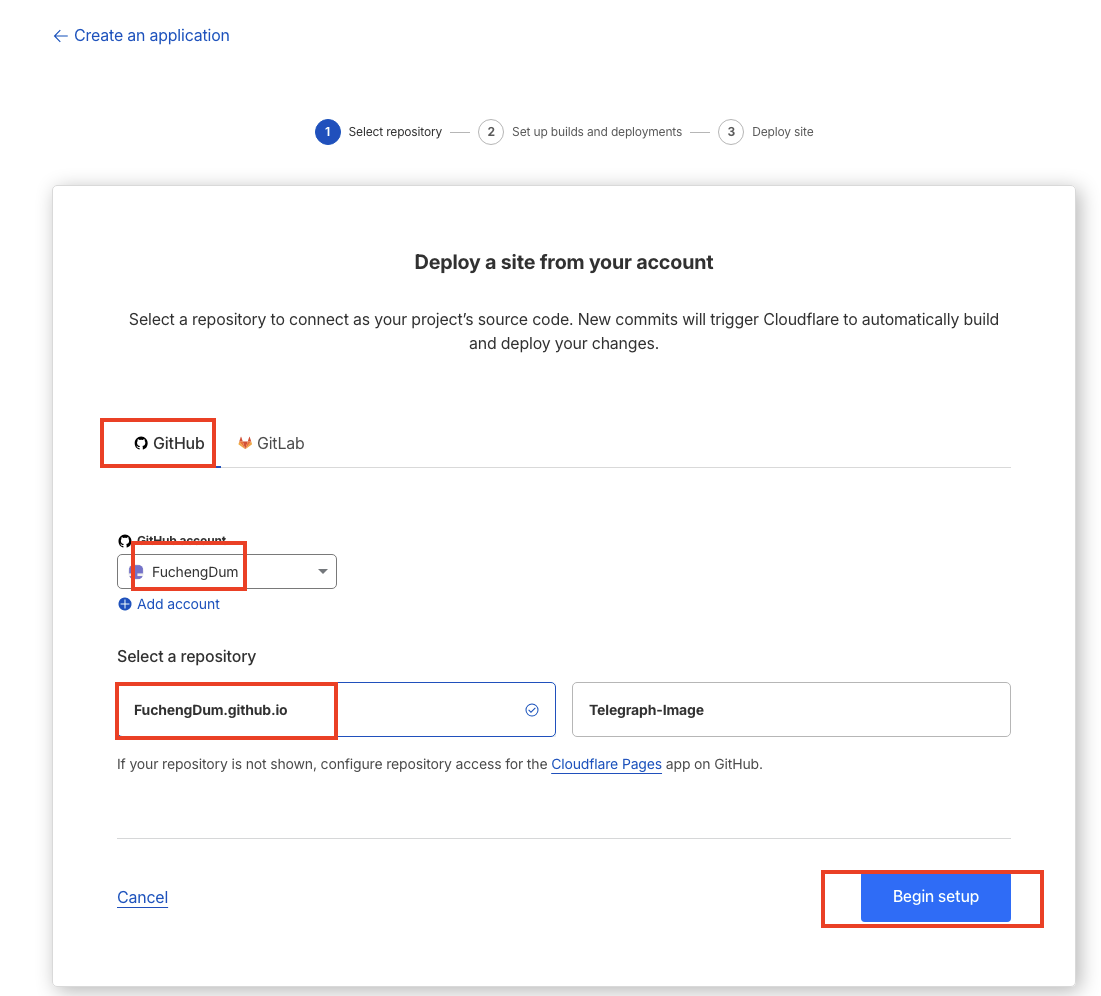Switch to the GitHub tab

[x=168, y=443]
